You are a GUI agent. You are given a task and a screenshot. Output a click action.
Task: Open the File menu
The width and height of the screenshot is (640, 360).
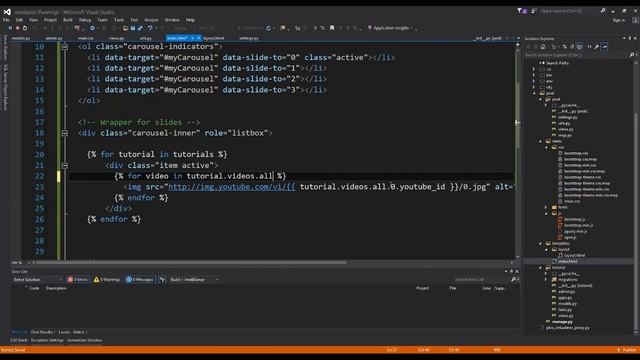(x=6, y=20)
